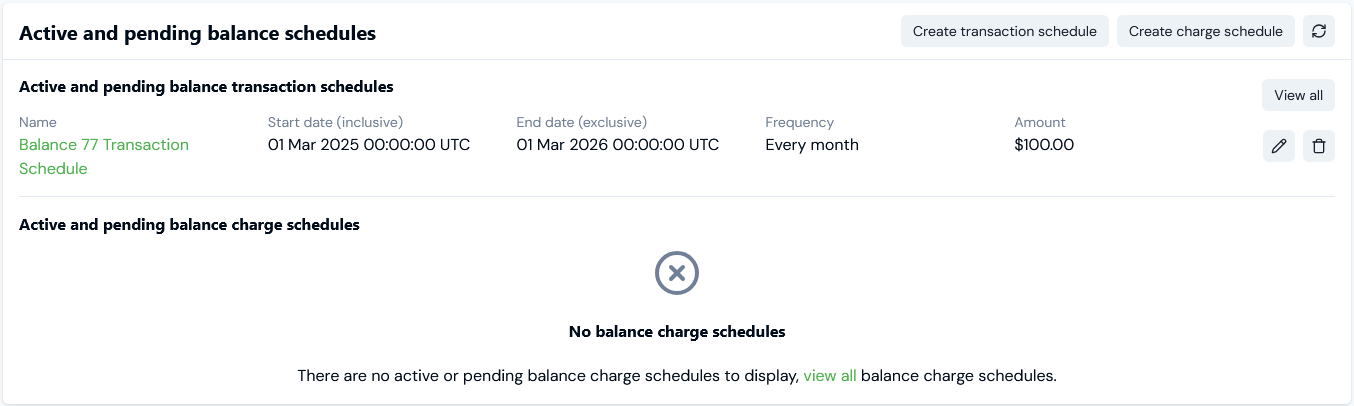This screenshot has height=406, width=1354.
Task: Click the Amount column label
Action: tap(1040, 122)
